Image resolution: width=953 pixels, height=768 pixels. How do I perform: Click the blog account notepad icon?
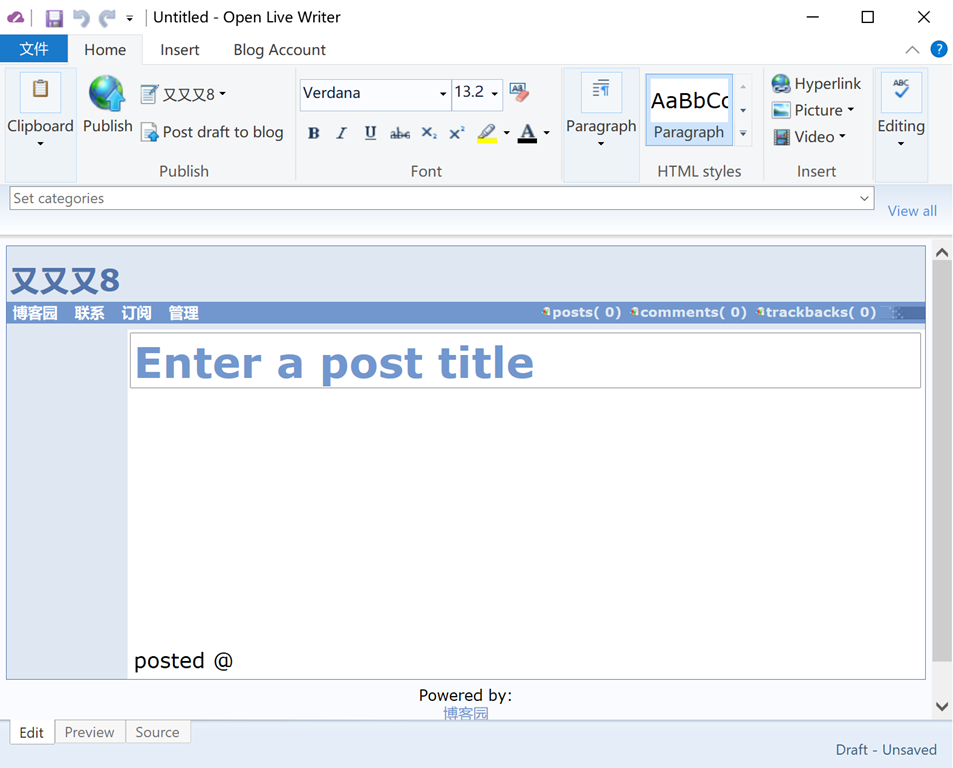click(149, 94)
